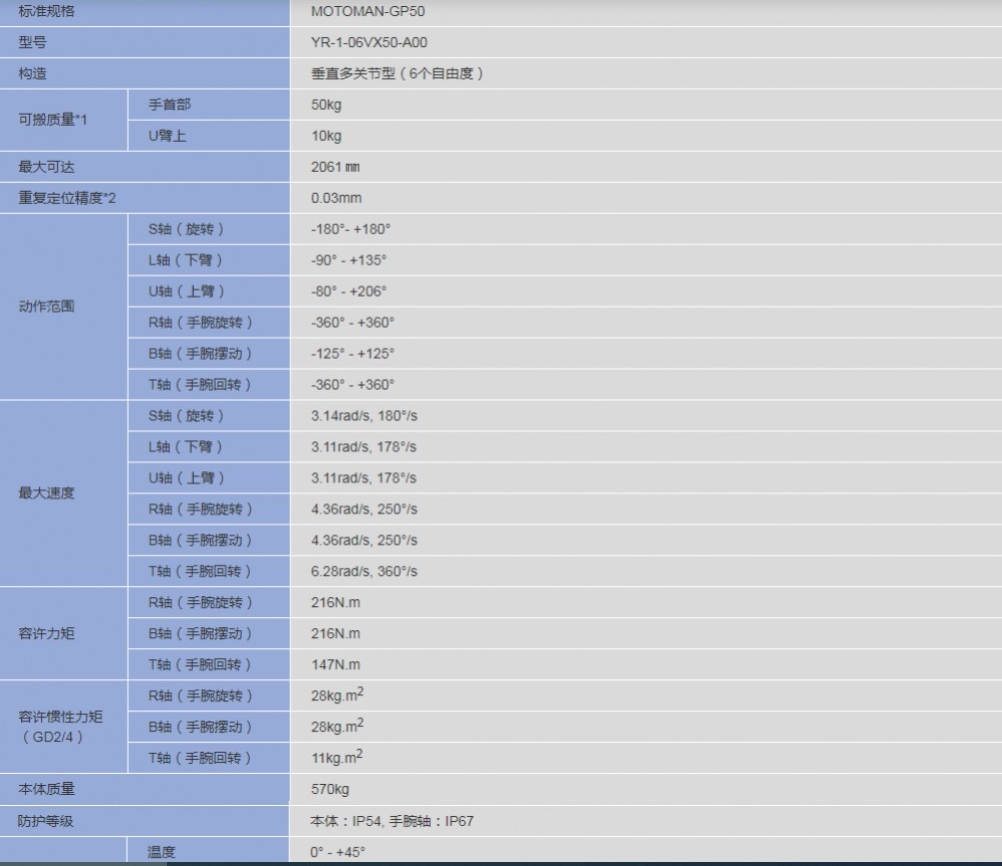Click the 构造 row label

click(x=32, y=73)
